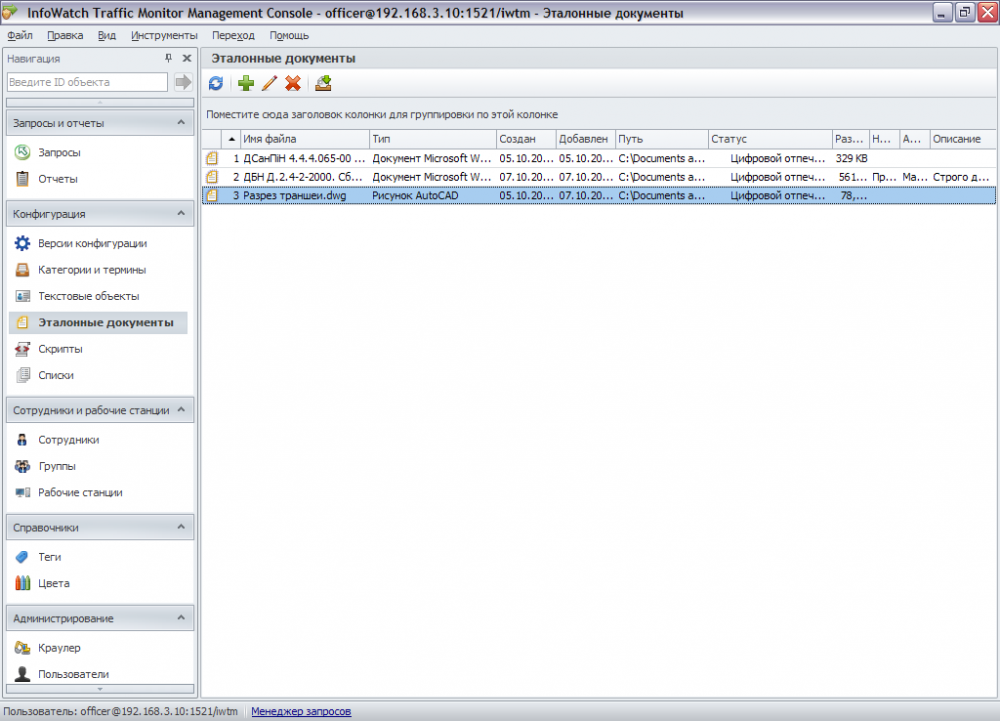This screenshot has width=1000, height=721.
Task: Select the ДСанПіН 4.4.4.065-00 file name
Action: tap(304, 158)
